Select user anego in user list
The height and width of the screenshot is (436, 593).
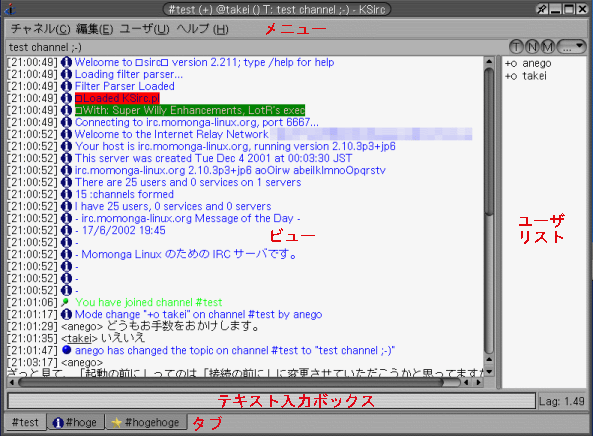tap(528, 64)
